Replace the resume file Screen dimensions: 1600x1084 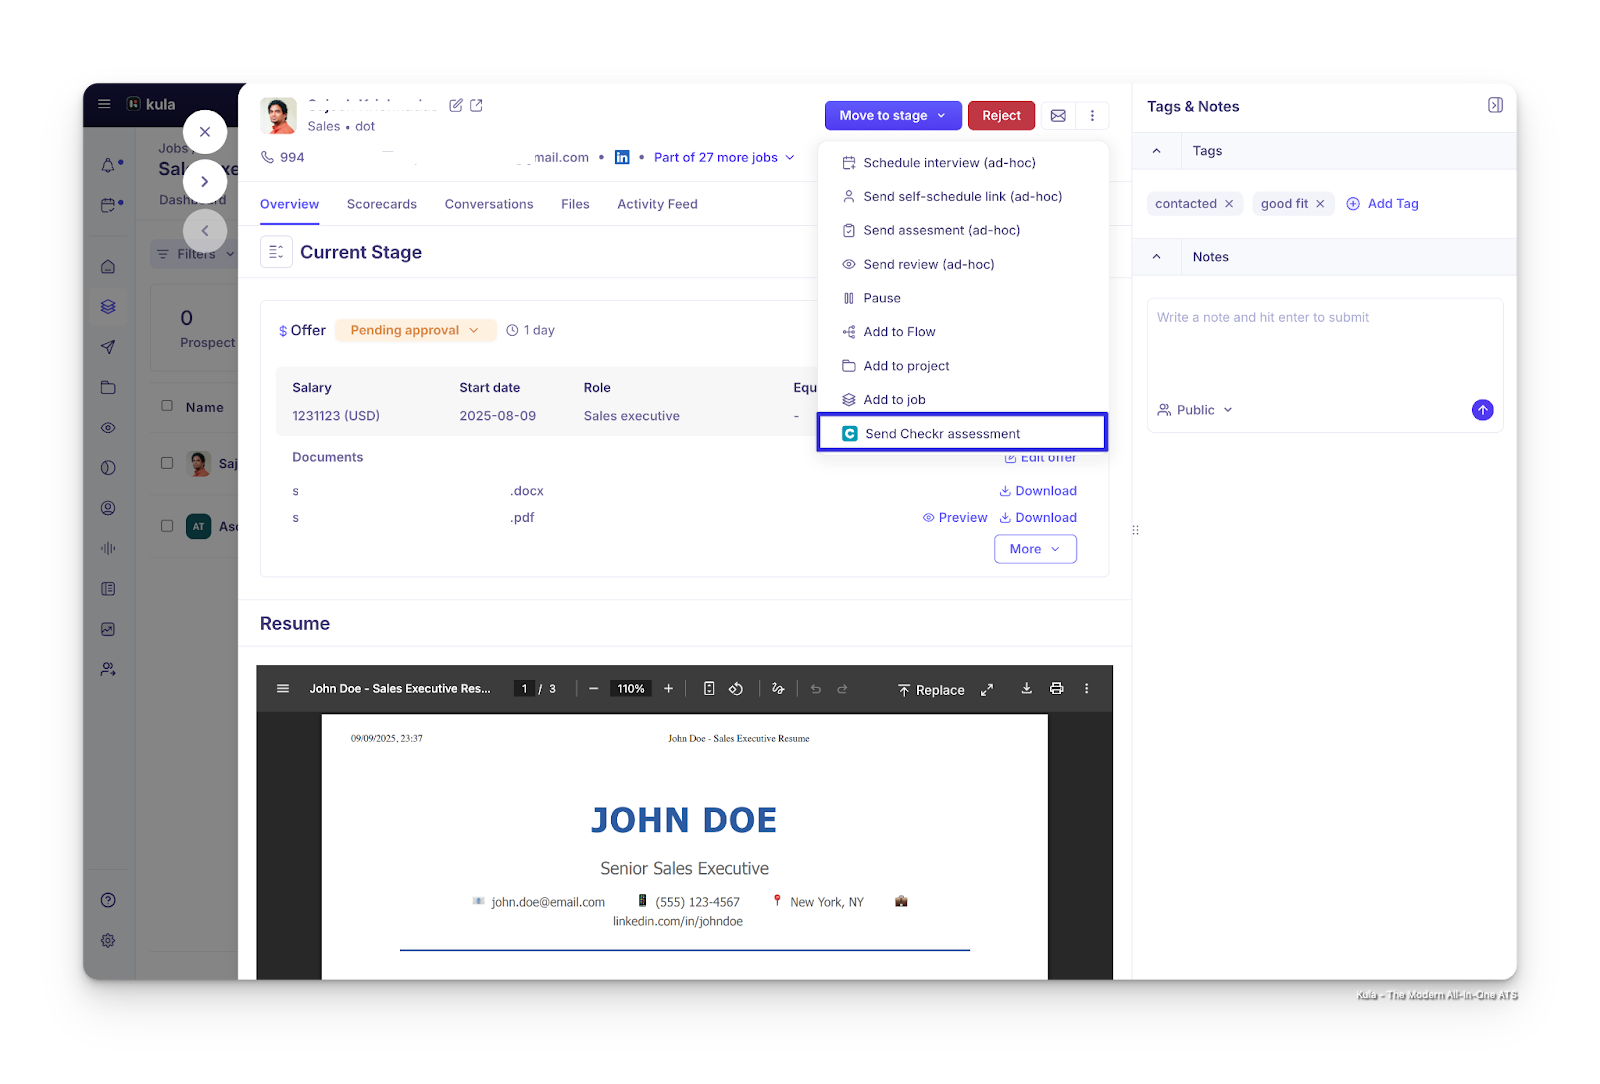click(x=931, y=690)
